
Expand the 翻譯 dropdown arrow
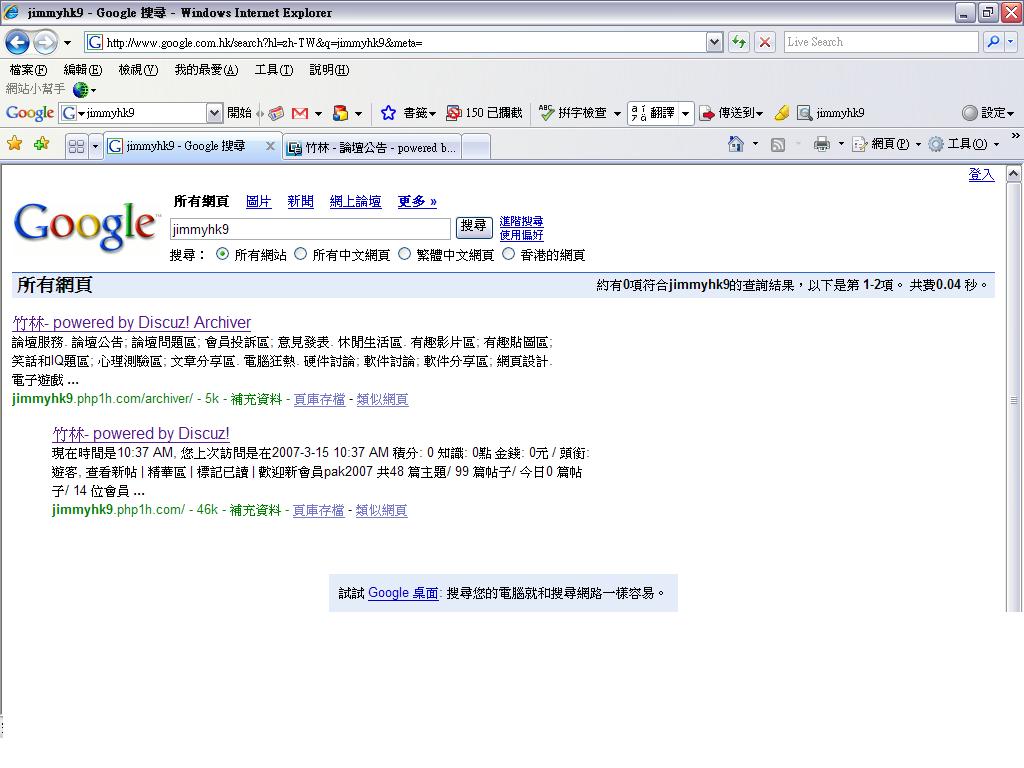[685, 114]
